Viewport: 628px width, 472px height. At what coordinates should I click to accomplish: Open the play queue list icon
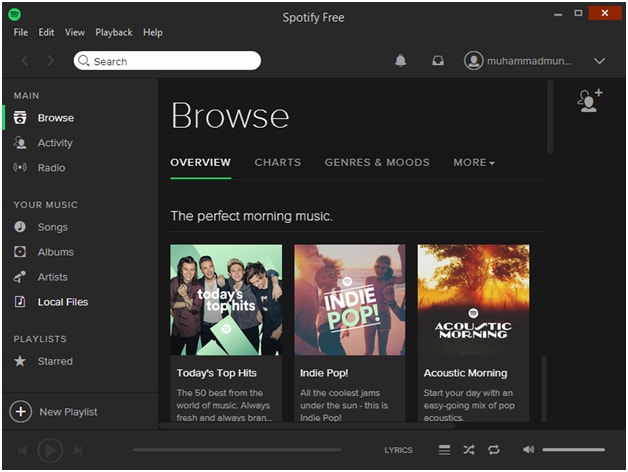444,450
